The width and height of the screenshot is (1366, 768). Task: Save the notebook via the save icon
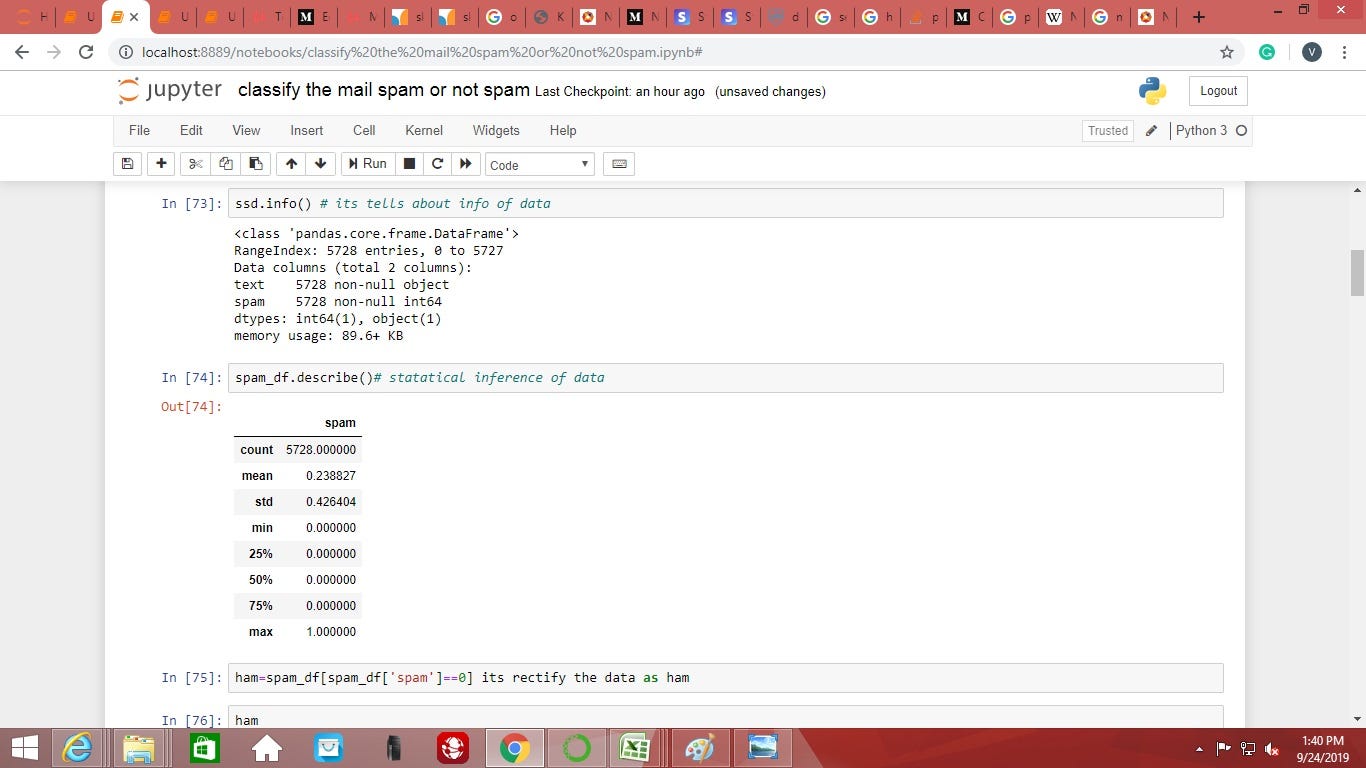(127, 163)
